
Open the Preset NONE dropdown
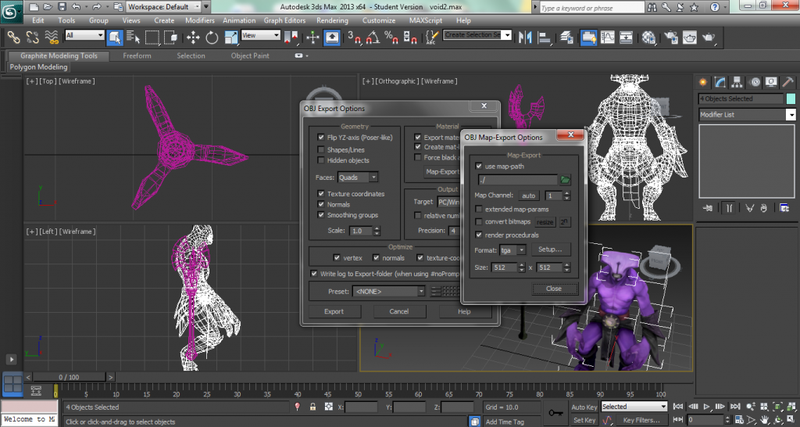coord(389,291)
